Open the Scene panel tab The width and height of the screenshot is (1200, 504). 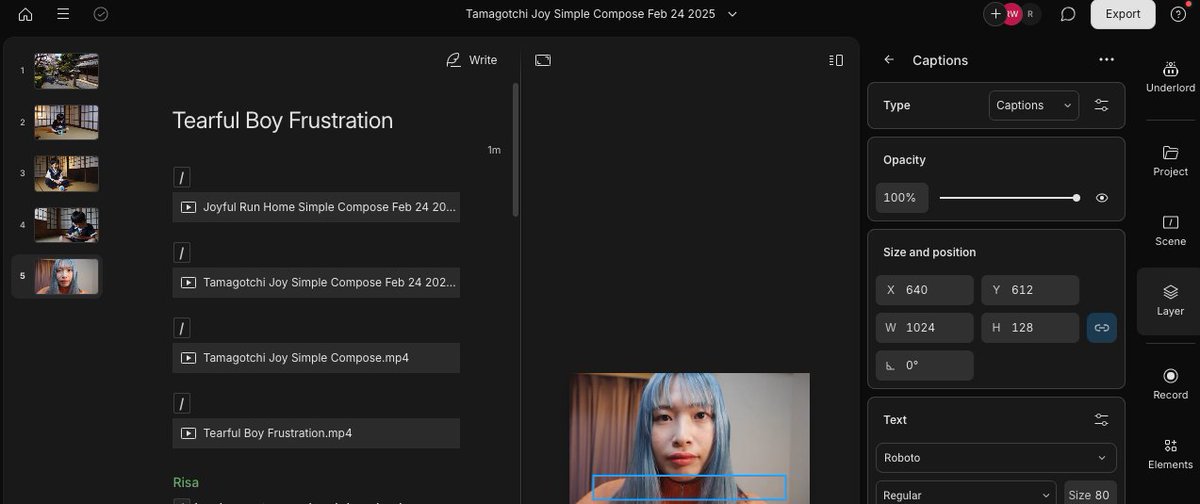tap(1170, 229)
